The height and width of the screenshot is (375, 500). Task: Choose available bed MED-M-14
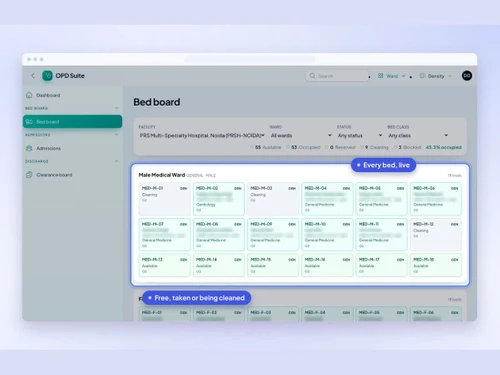pyautogui.click(x=219, y=265)
